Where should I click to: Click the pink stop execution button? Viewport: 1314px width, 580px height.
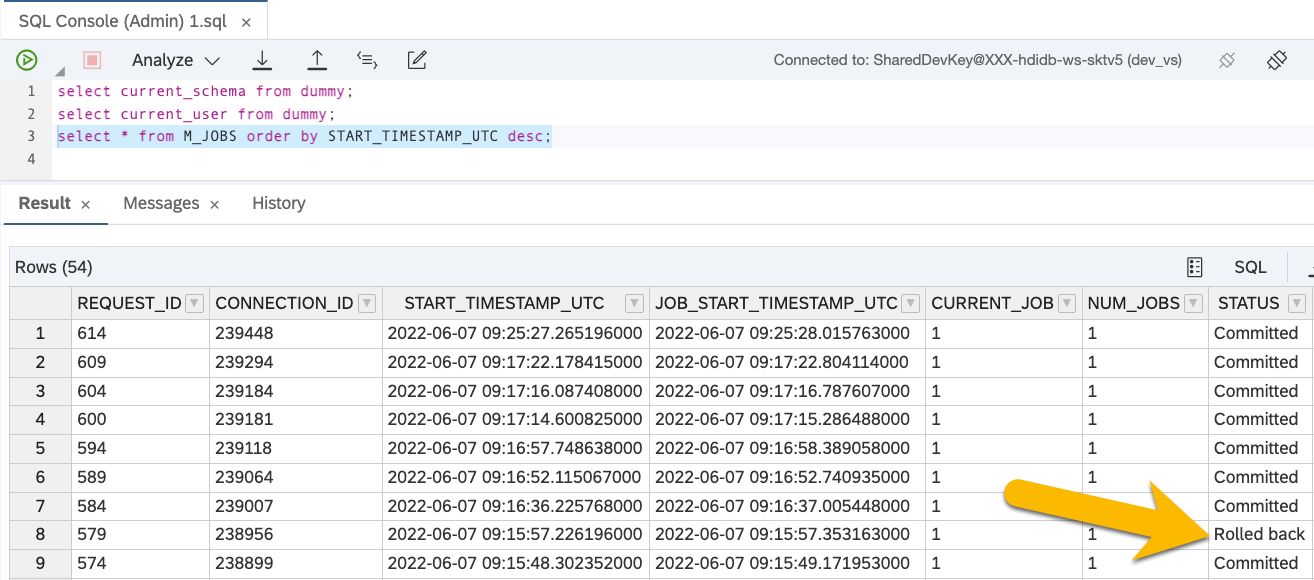tap(92, 60)
